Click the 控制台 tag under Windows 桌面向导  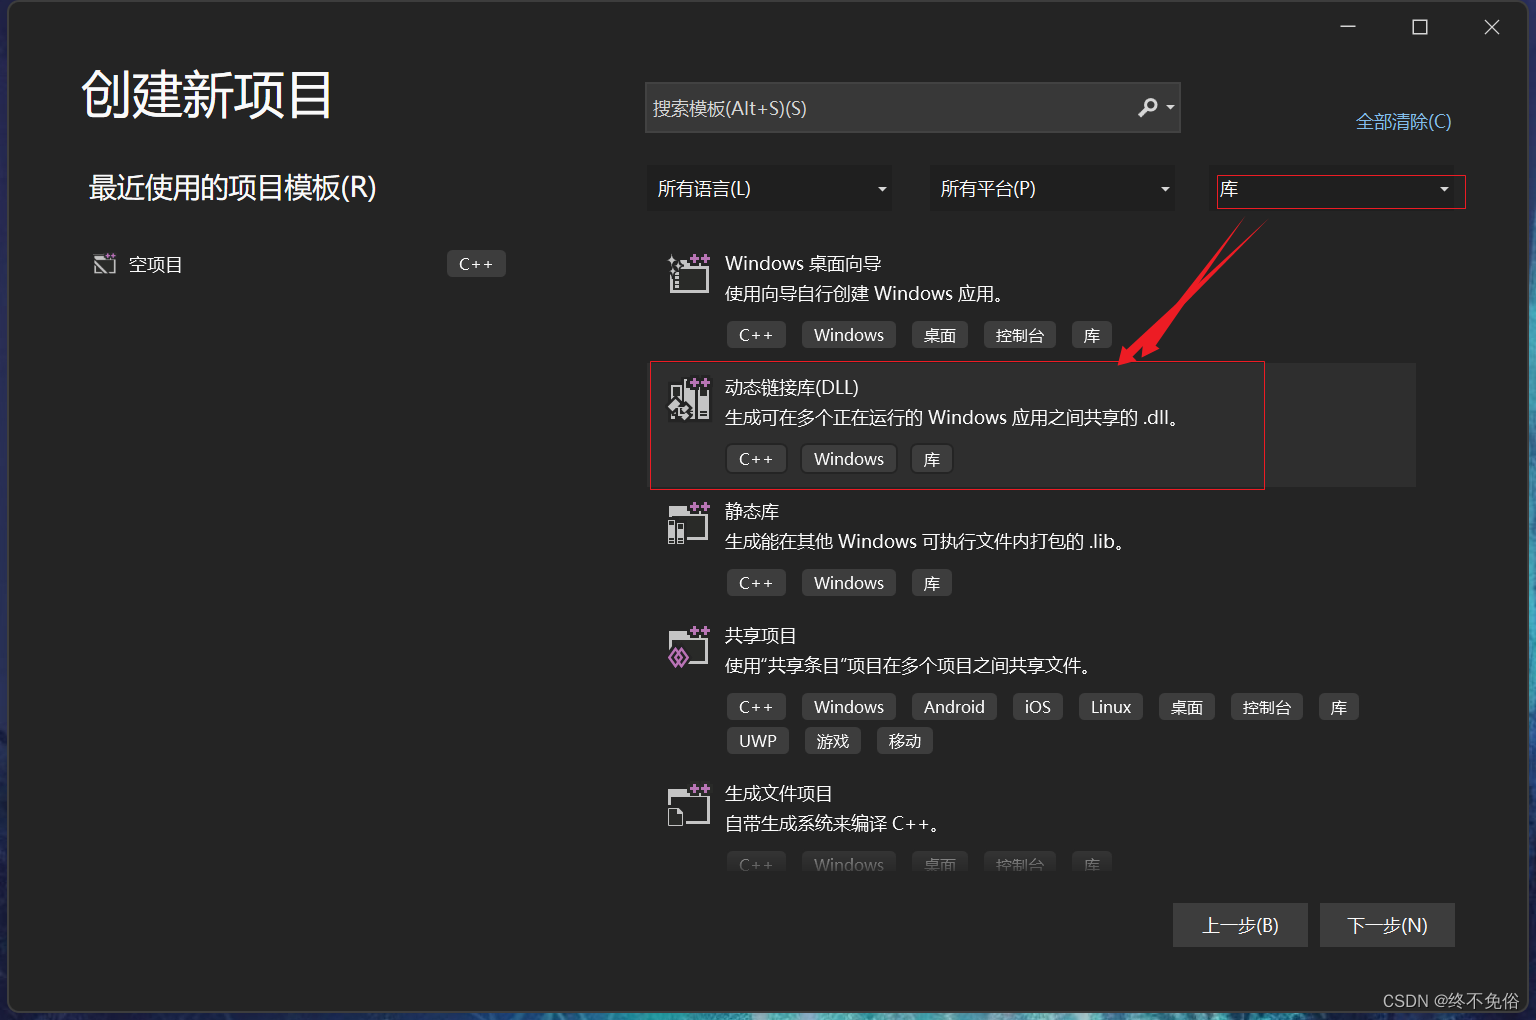point(1020,335)
